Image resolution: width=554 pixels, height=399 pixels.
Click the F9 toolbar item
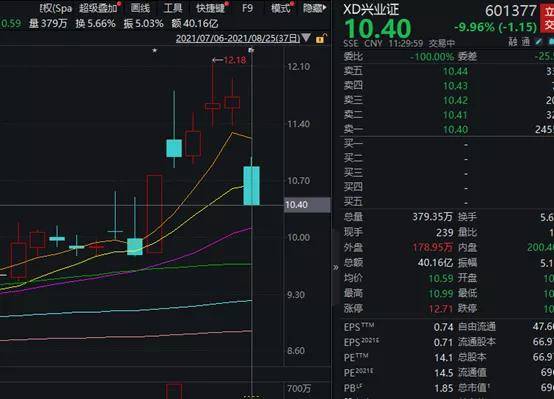247,8
